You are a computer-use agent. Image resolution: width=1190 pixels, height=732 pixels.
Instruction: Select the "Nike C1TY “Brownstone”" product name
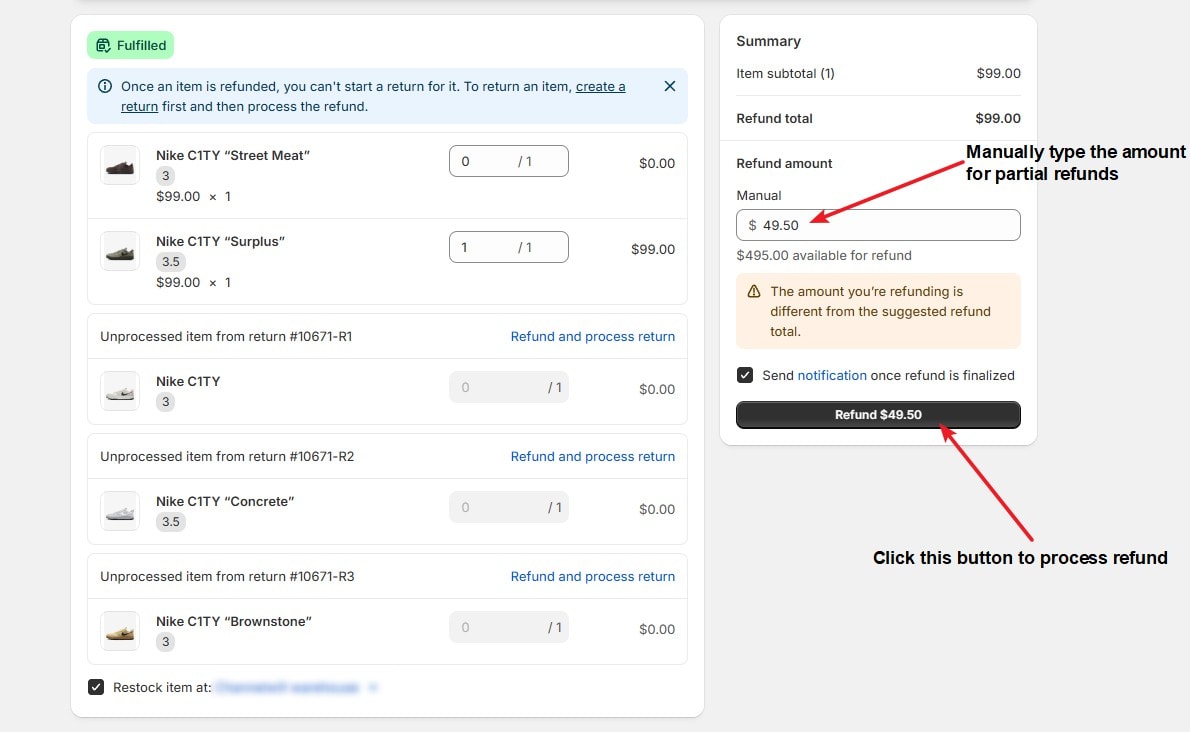pos(234,621)
